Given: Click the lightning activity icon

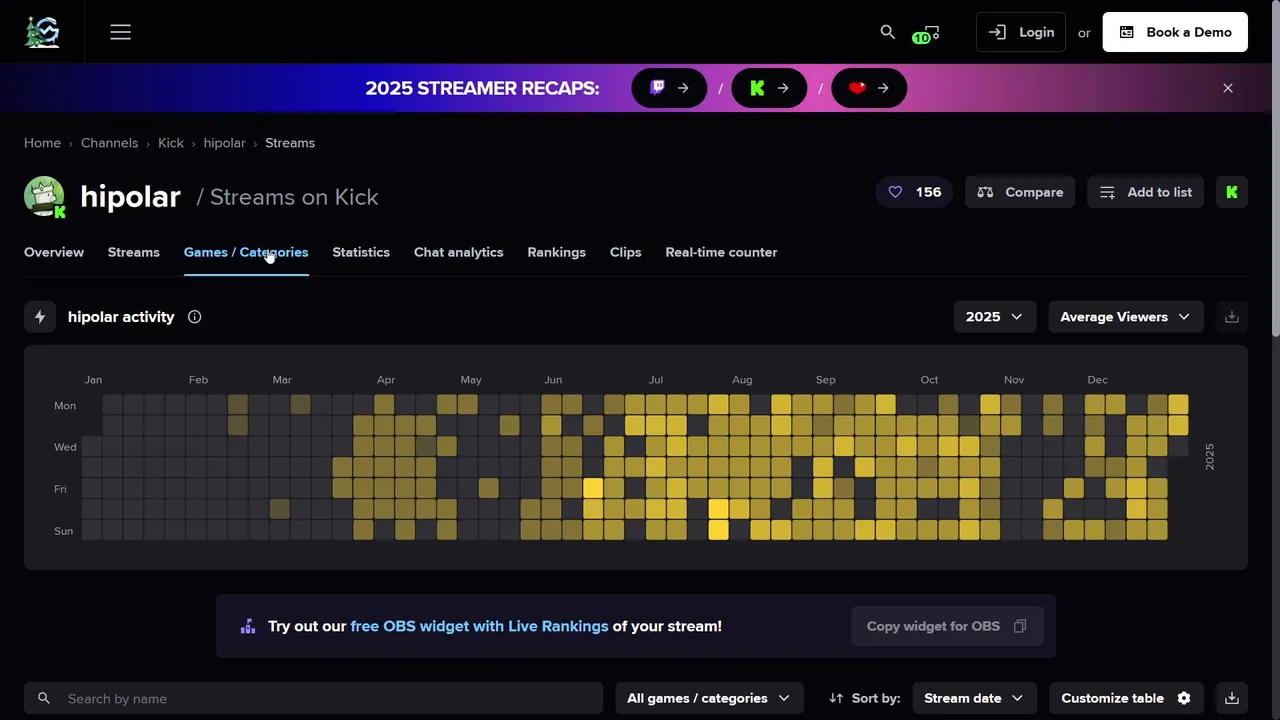Looking at the screenshot, I should (40, 317).
